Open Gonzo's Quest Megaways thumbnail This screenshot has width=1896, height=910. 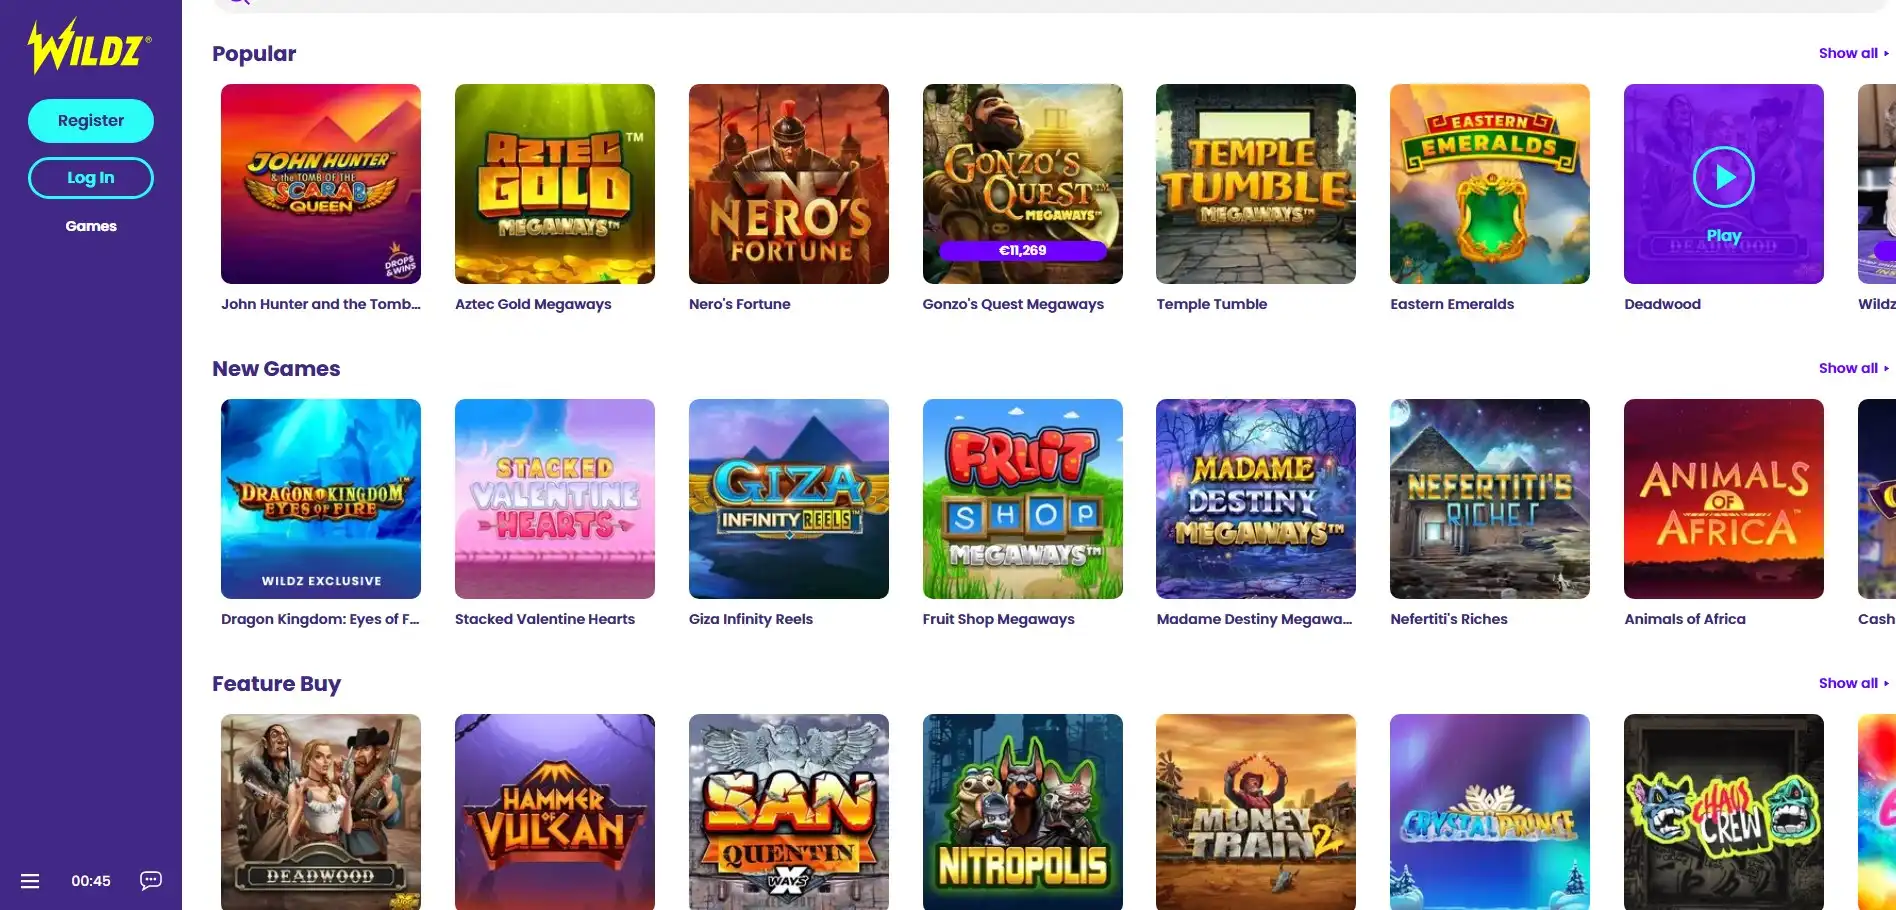(1023, 184)
